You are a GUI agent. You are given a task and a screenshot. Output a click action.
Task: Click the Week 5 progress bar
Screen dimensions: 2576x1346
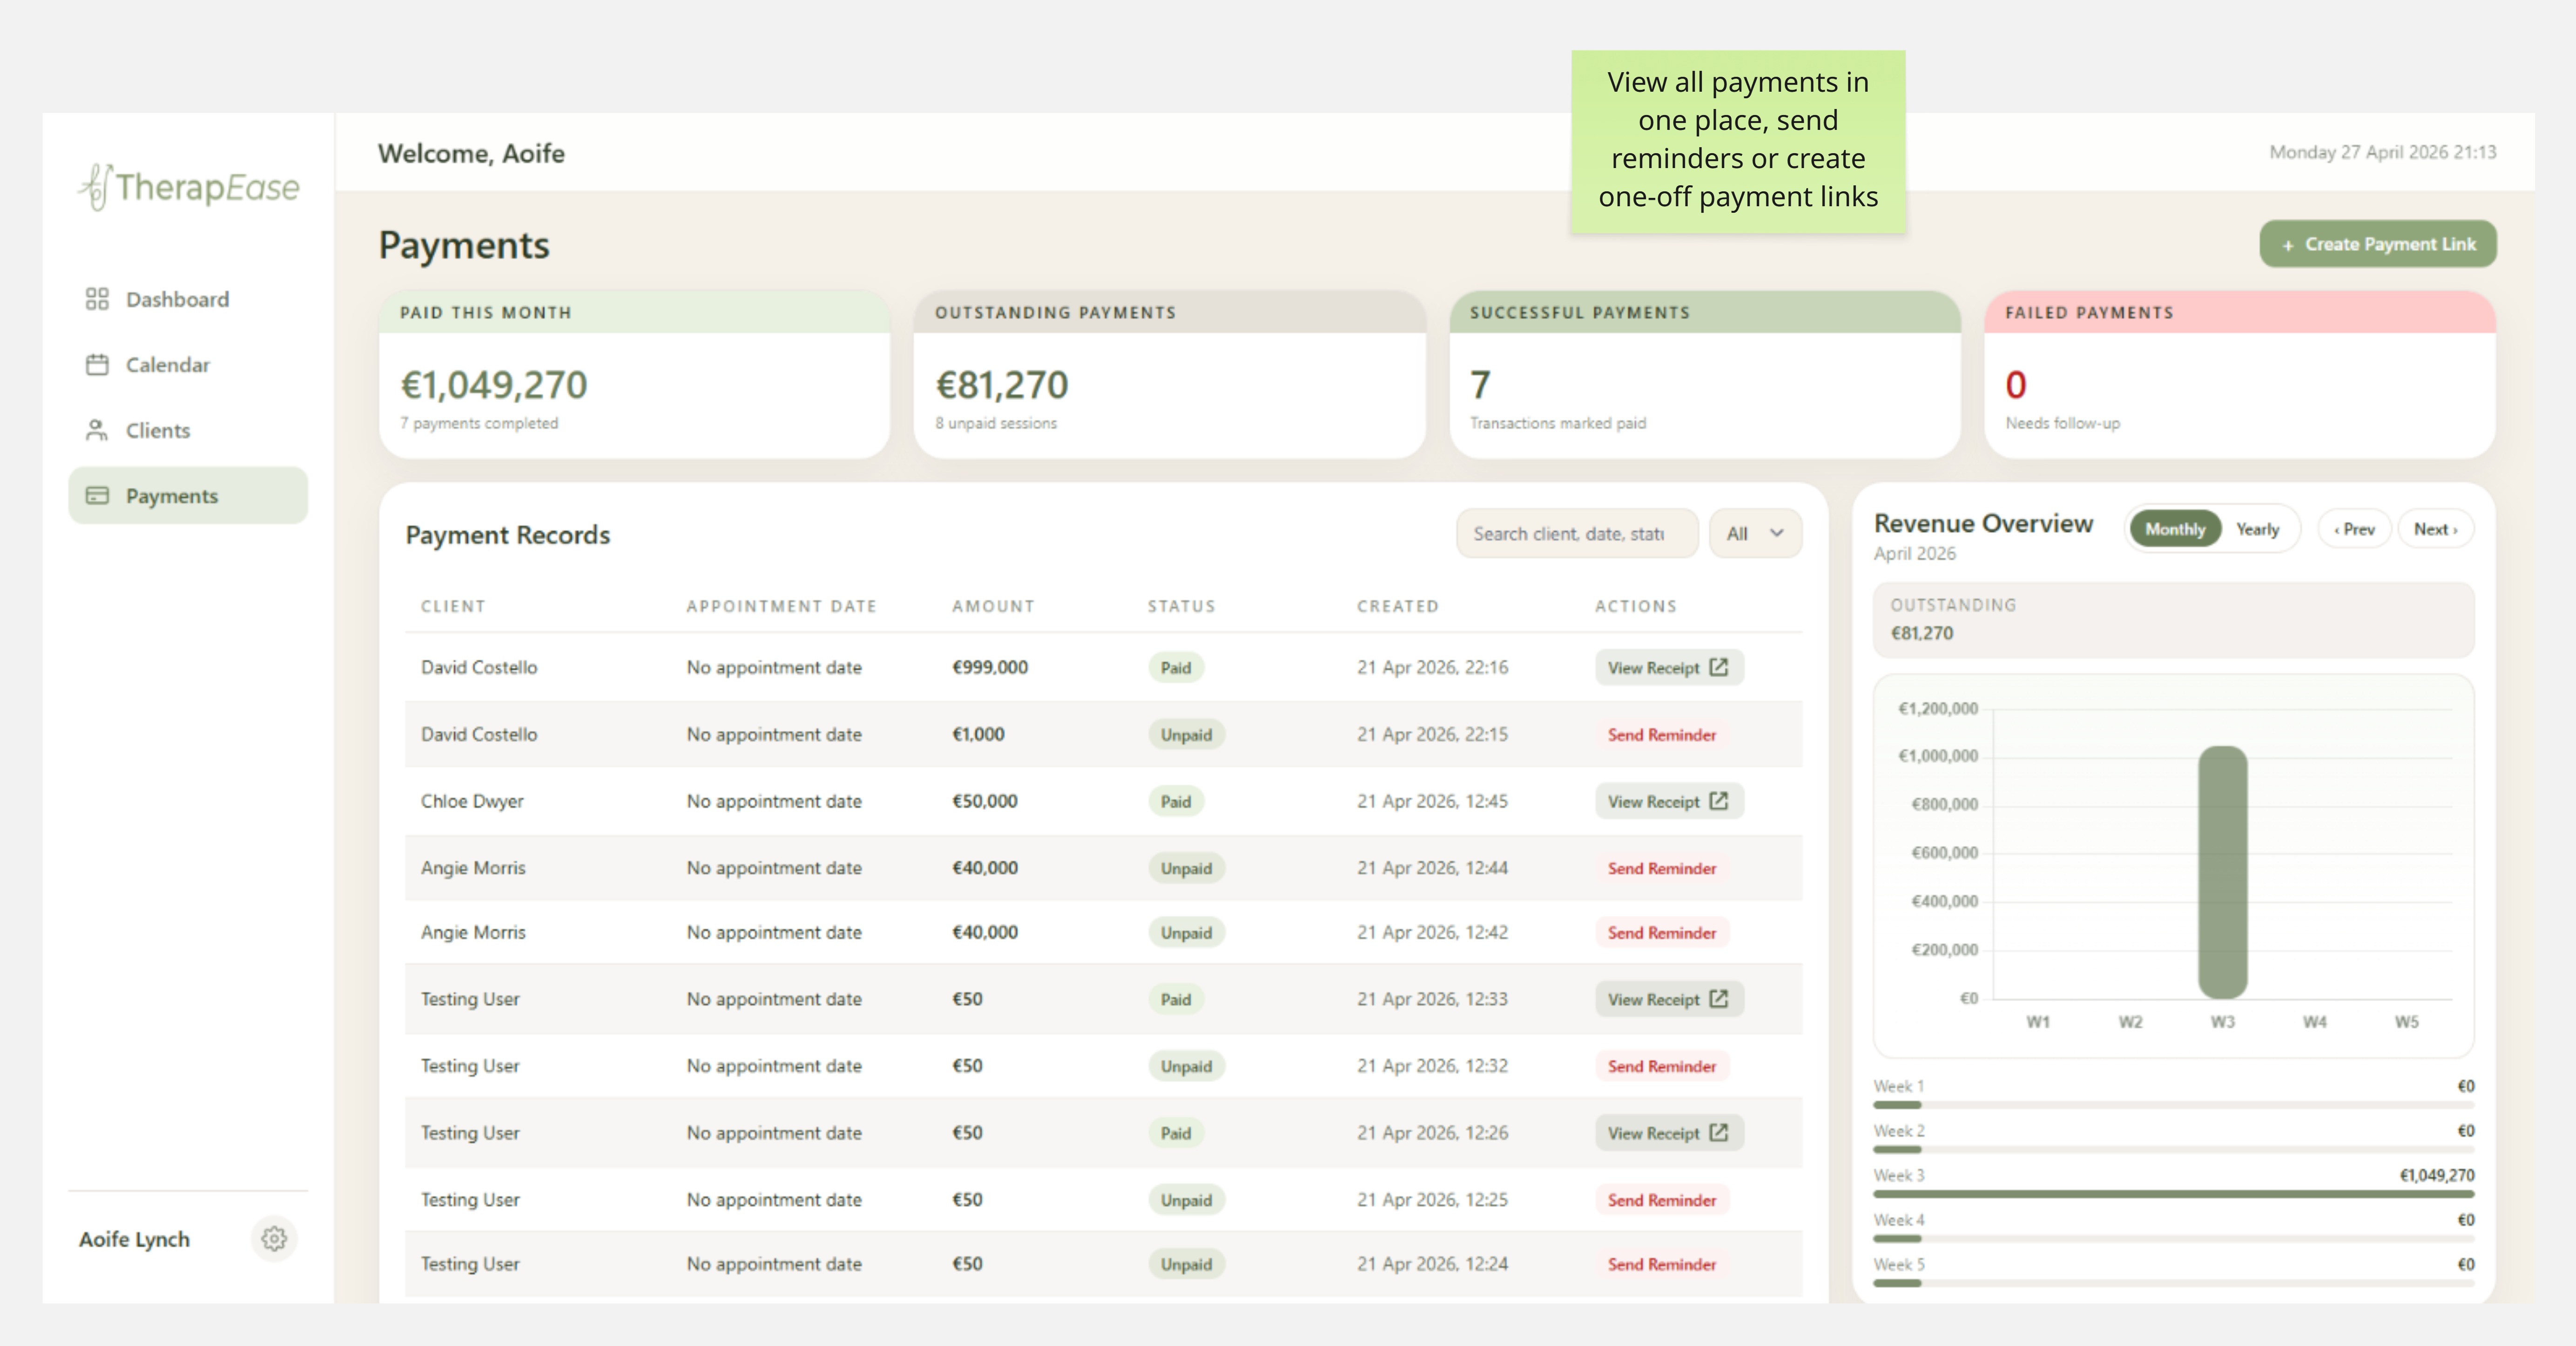pos(2173,1283)
